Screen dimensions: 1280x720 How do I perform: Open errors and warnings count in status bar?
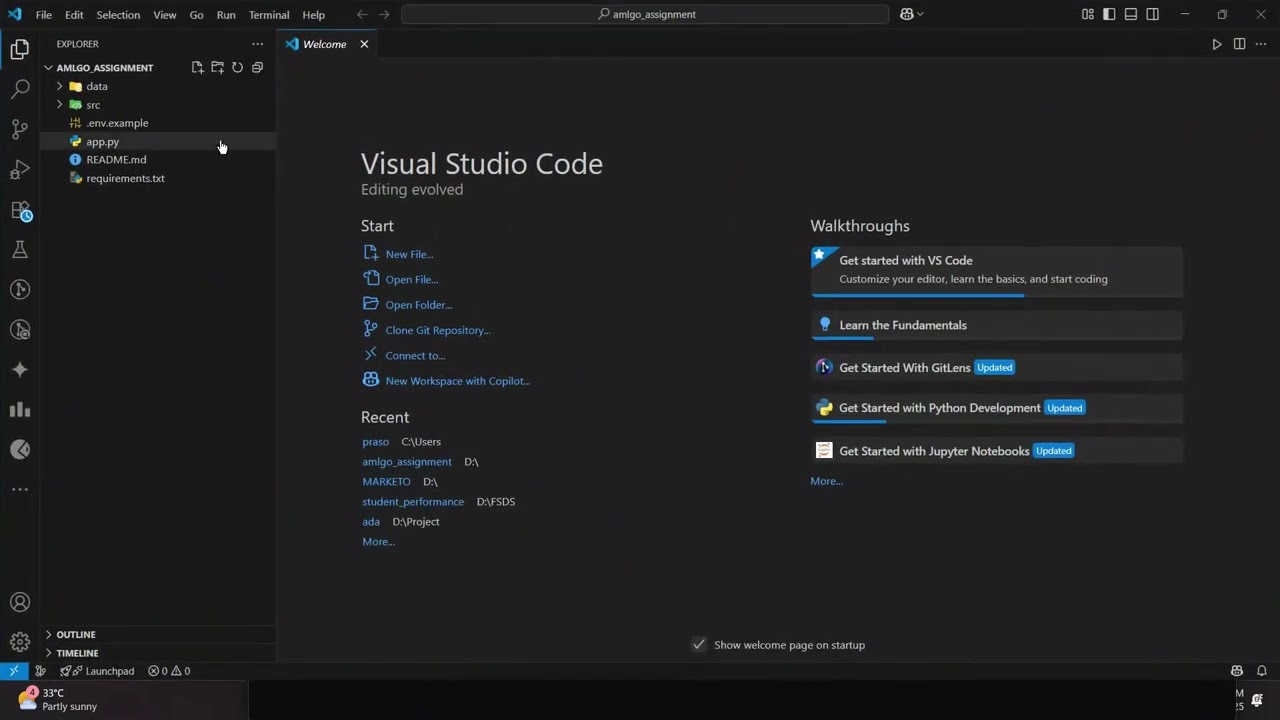point(169,671)
